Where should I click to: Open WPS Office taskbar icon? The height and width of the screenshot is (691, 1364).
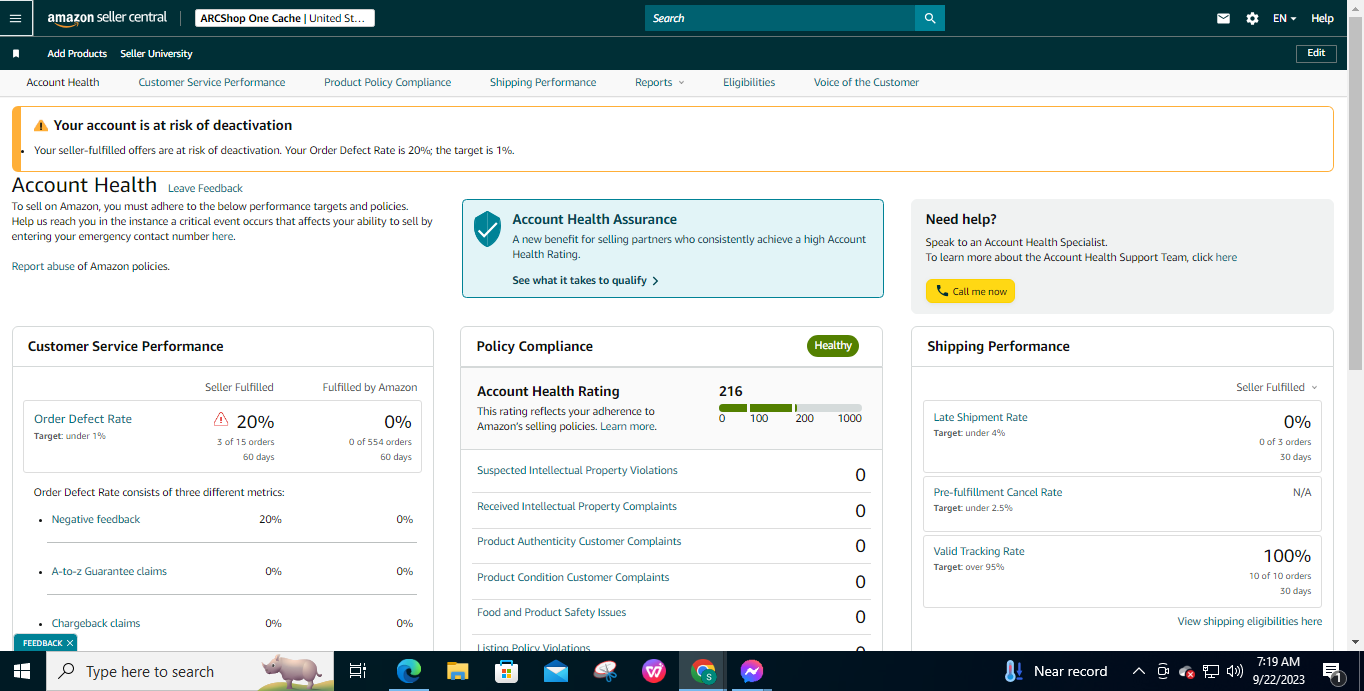[x=654, y=671]
